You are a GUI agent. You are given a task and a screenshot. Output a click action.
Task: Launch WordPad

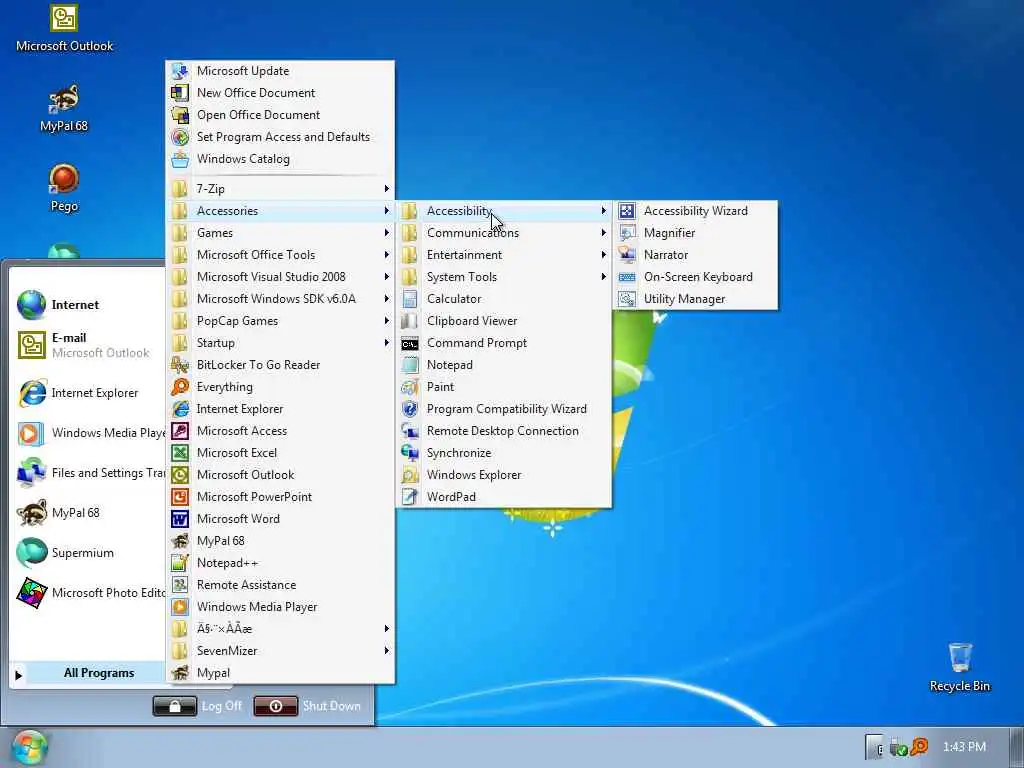[x=504, y=496]
